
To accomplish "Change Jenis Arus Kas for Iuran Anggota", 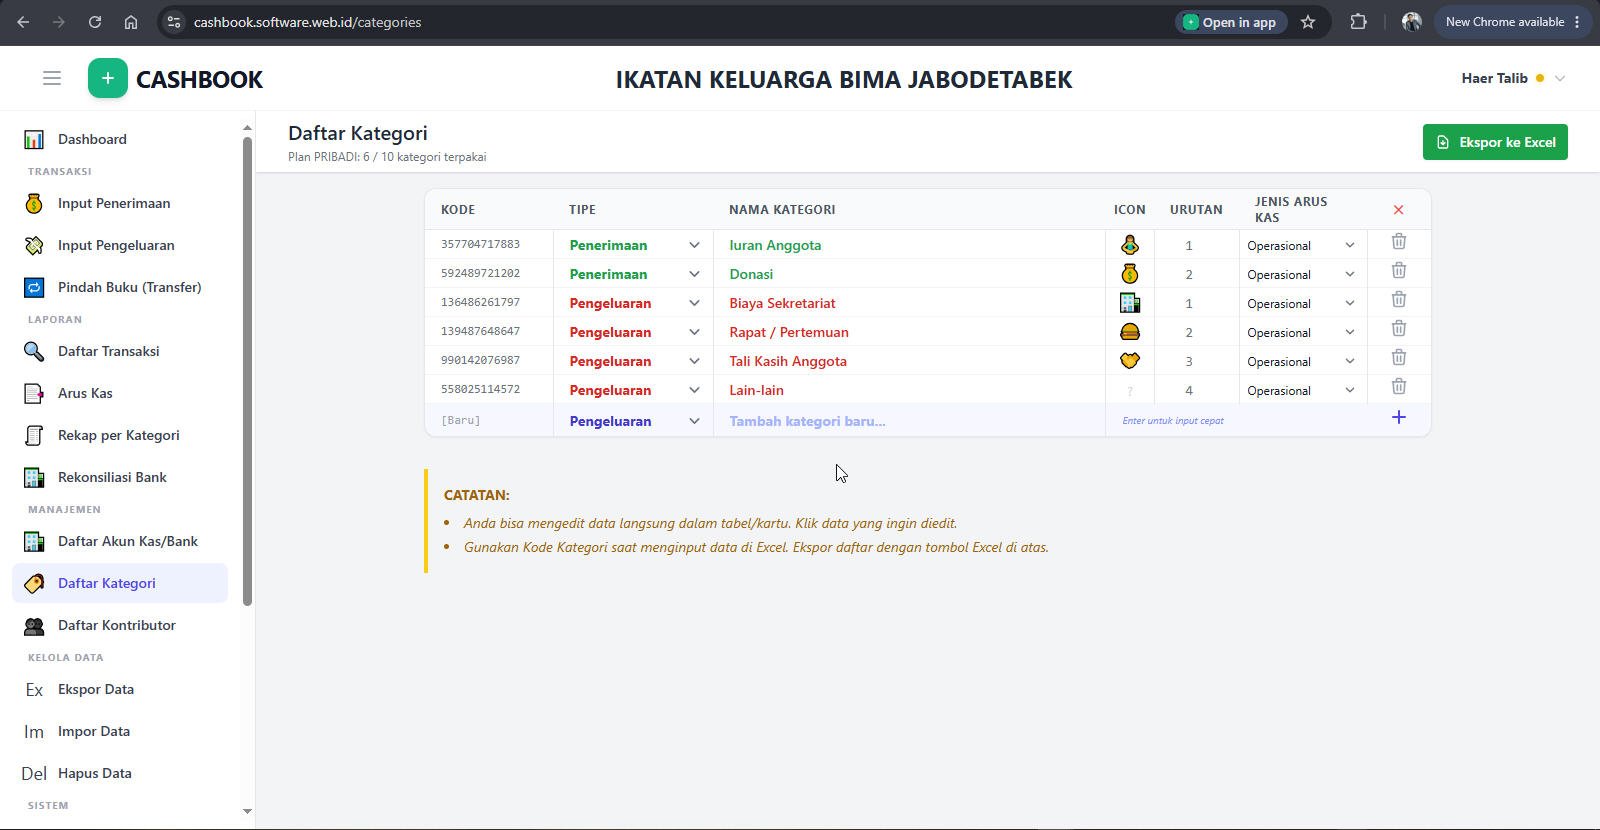I will pyautogui.click(x=1302, y=245).
